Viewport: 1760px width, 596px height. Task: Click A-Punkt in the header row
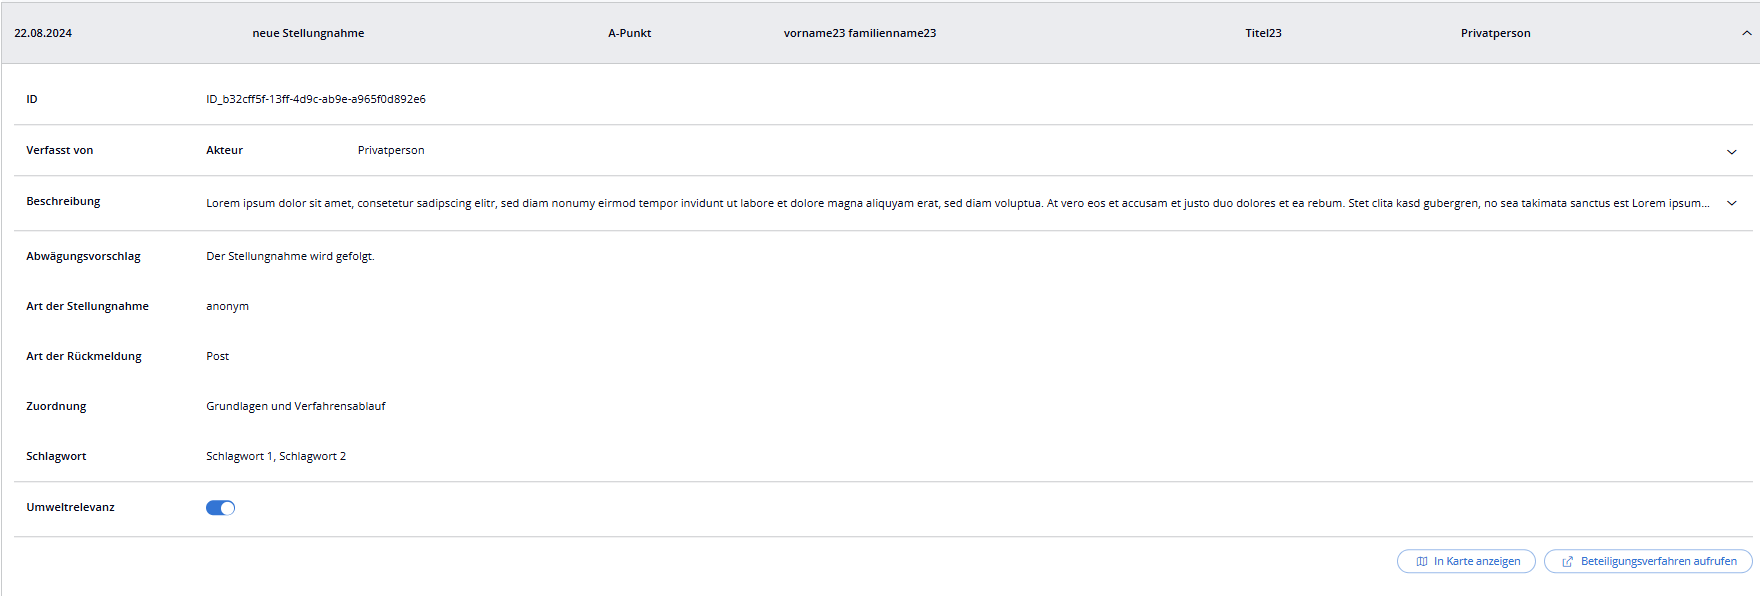pos(629,33)
